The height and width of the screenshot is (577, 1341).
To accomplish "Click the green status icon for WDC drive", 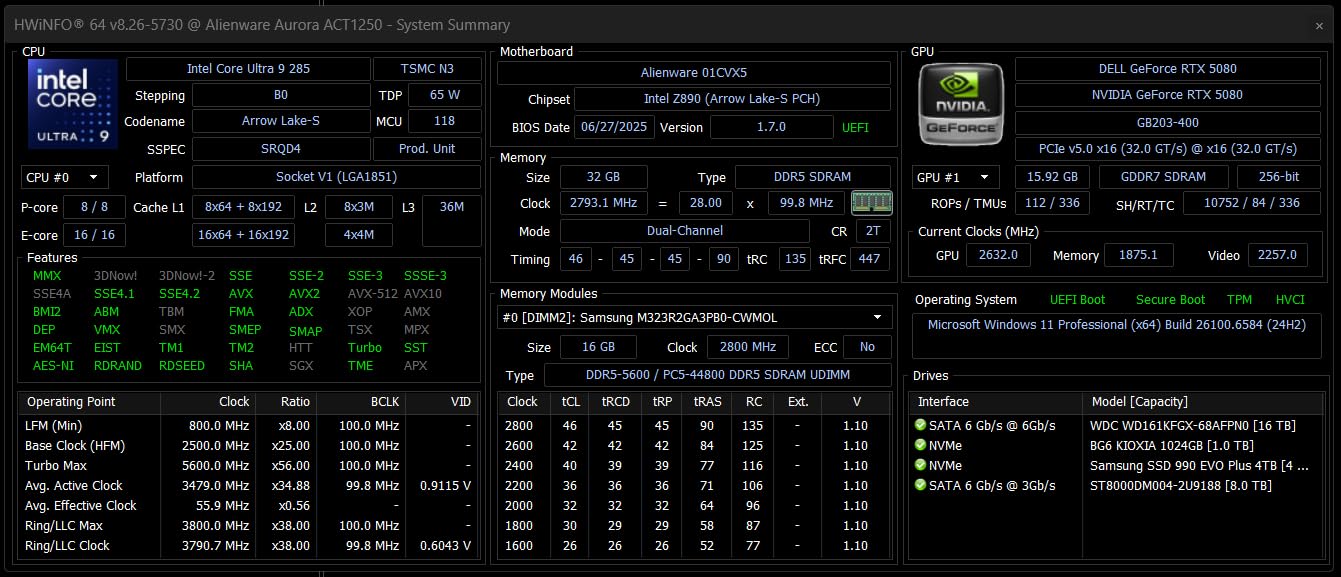I will (x=920, y=426).
